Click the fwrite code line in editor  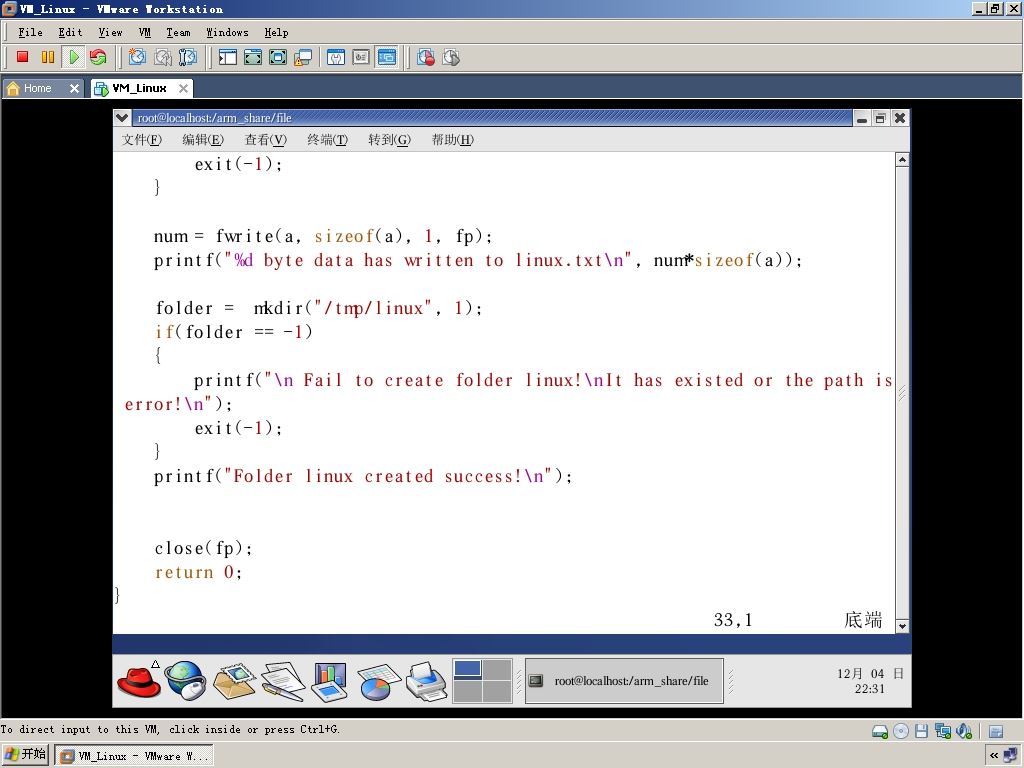(x=323, y=236)
